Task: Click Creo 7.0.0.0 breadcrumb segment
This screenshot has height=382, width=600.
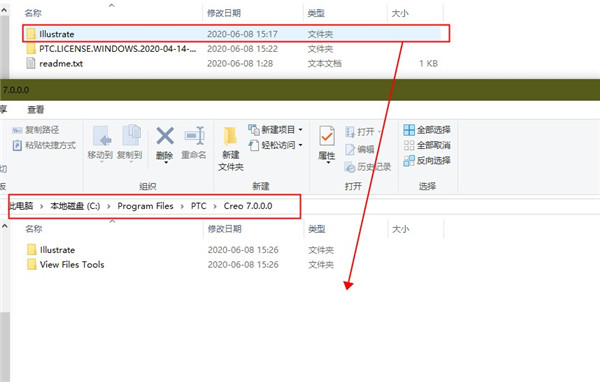Action: [x=248, y=206]
